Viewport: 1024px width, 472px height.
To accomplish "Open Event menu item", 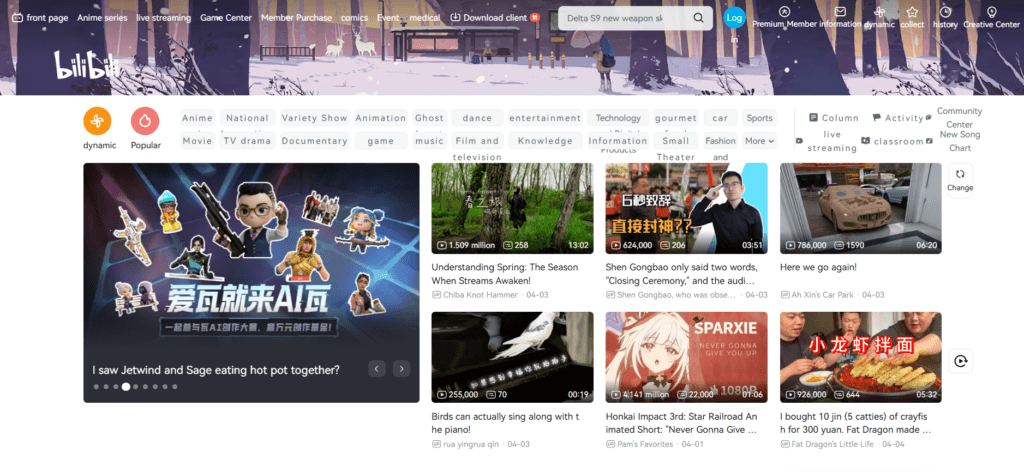I will (388, 18).
